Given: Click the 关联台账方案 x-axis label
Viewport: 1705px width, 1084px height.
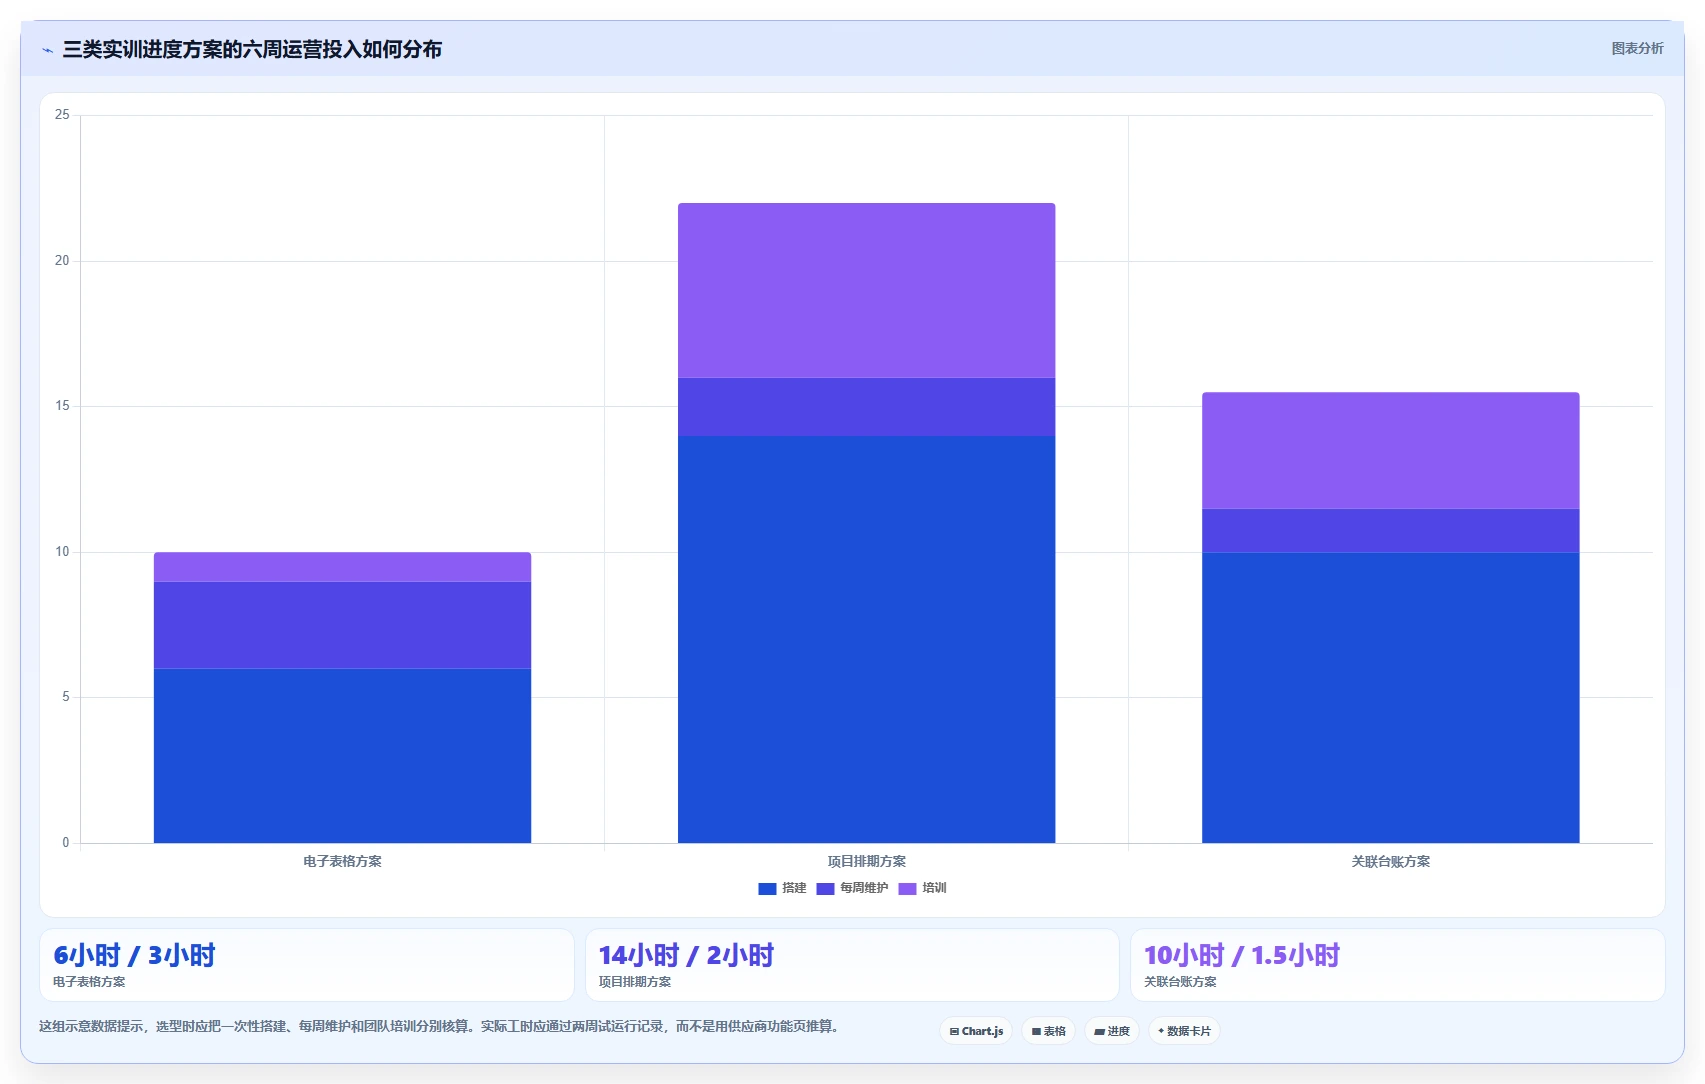Looking at the screenshot, I should click(x=1390, y=861).
